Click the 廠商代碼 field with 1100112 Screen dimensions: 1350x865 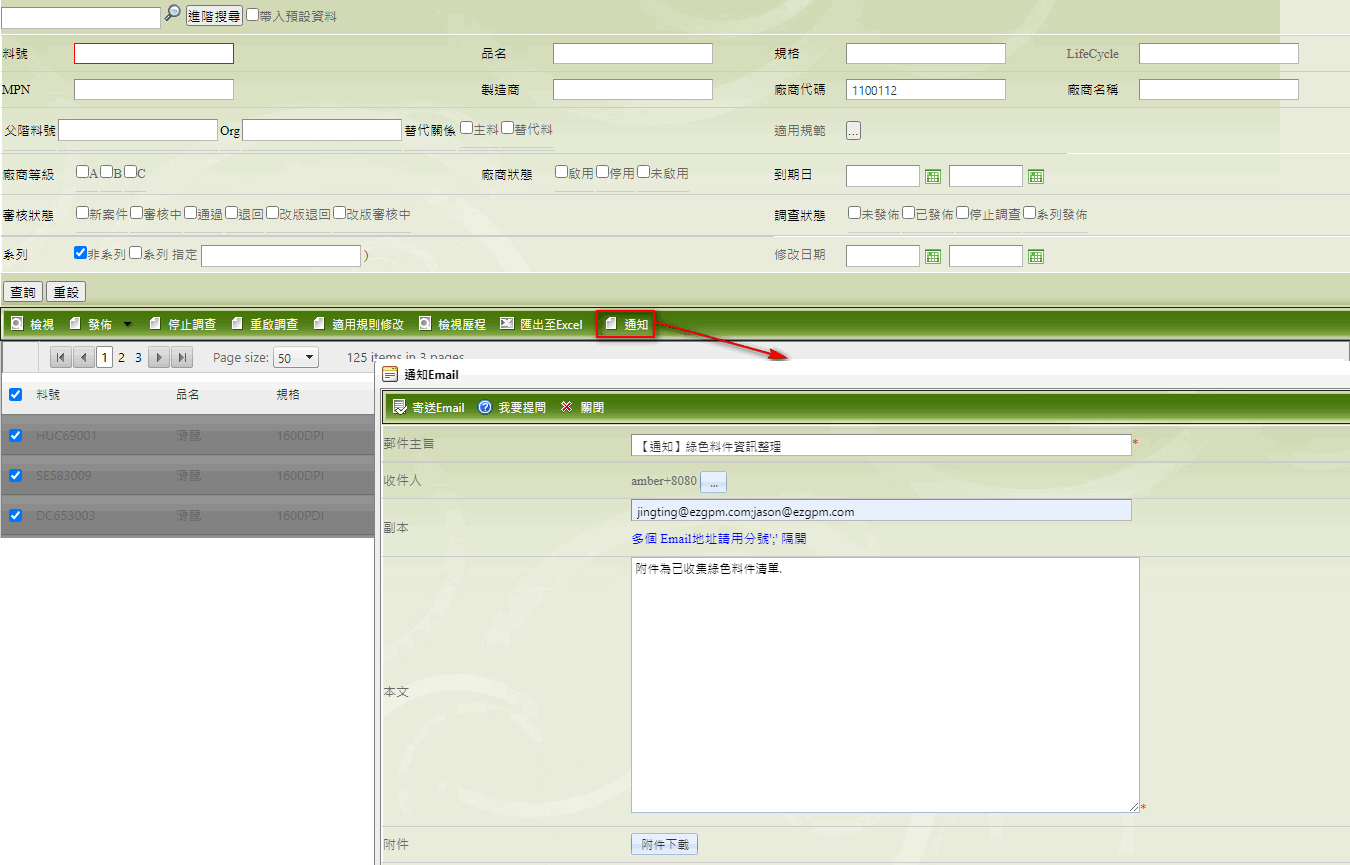pyautogui.click(x=926, y=90)
